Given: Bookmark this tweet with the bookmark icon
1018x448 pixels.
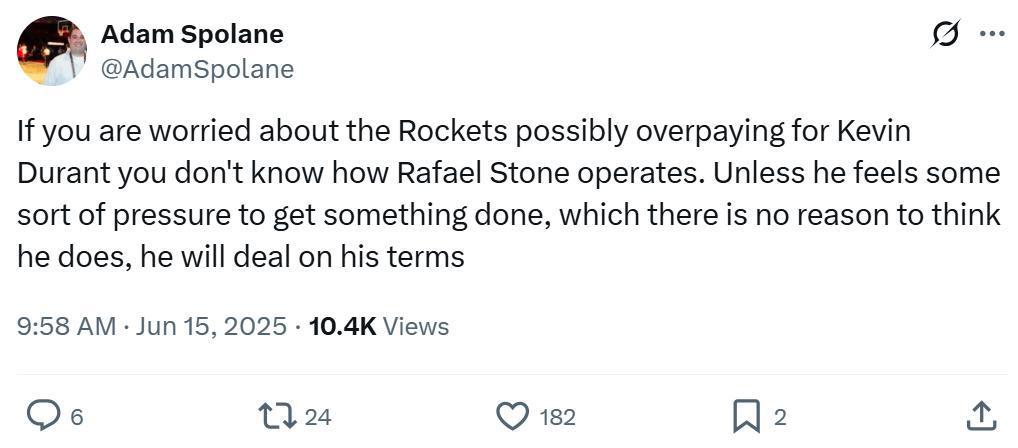Looking at the screenshot, I should (746, 416).
